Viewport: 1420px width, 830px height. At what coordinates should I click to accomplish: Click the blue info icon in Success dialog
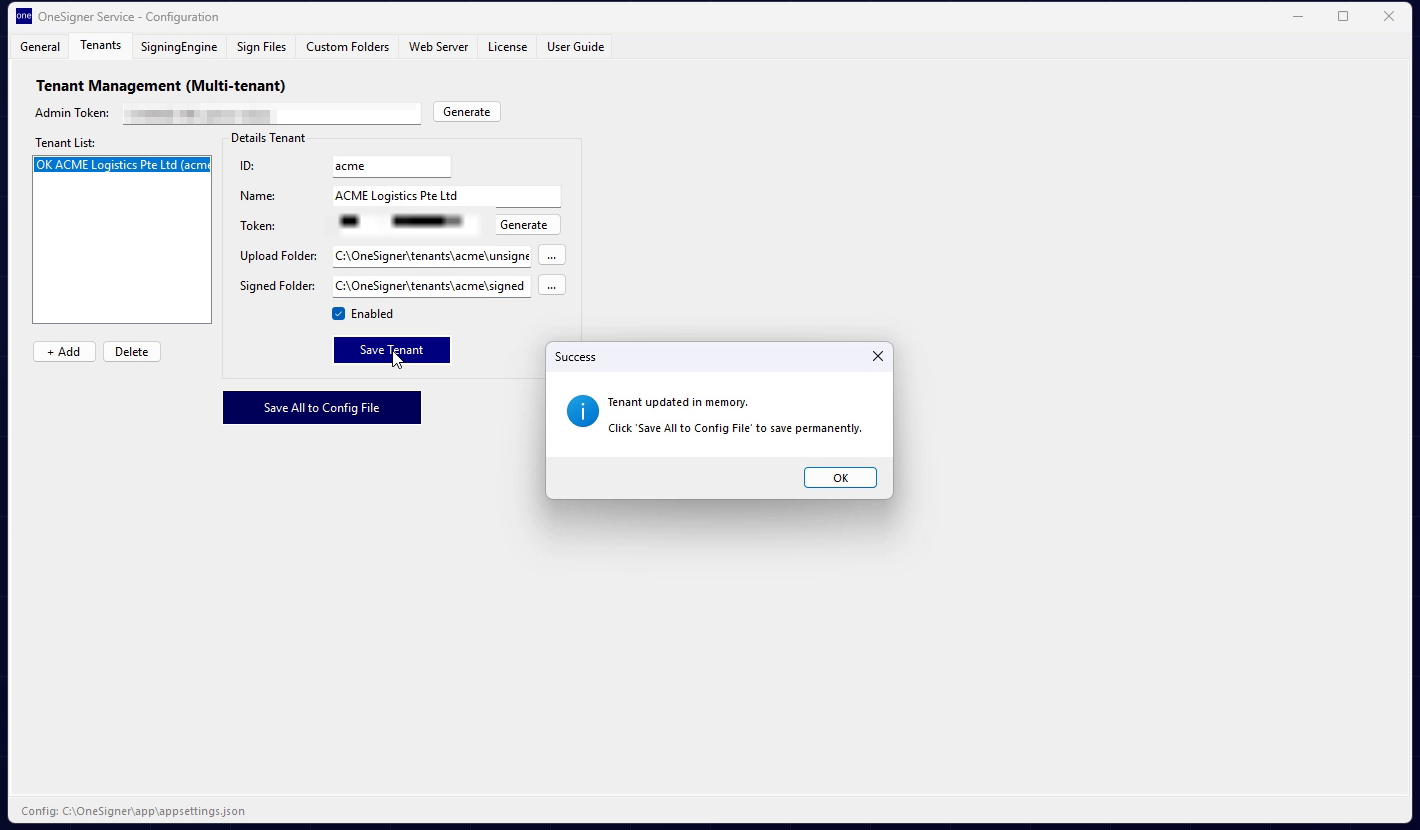pos(583,411)
